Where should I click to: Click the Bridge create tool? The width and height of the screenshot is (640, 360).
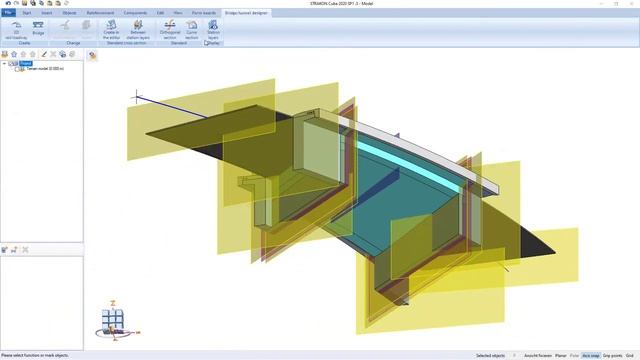tap(38, 29)
